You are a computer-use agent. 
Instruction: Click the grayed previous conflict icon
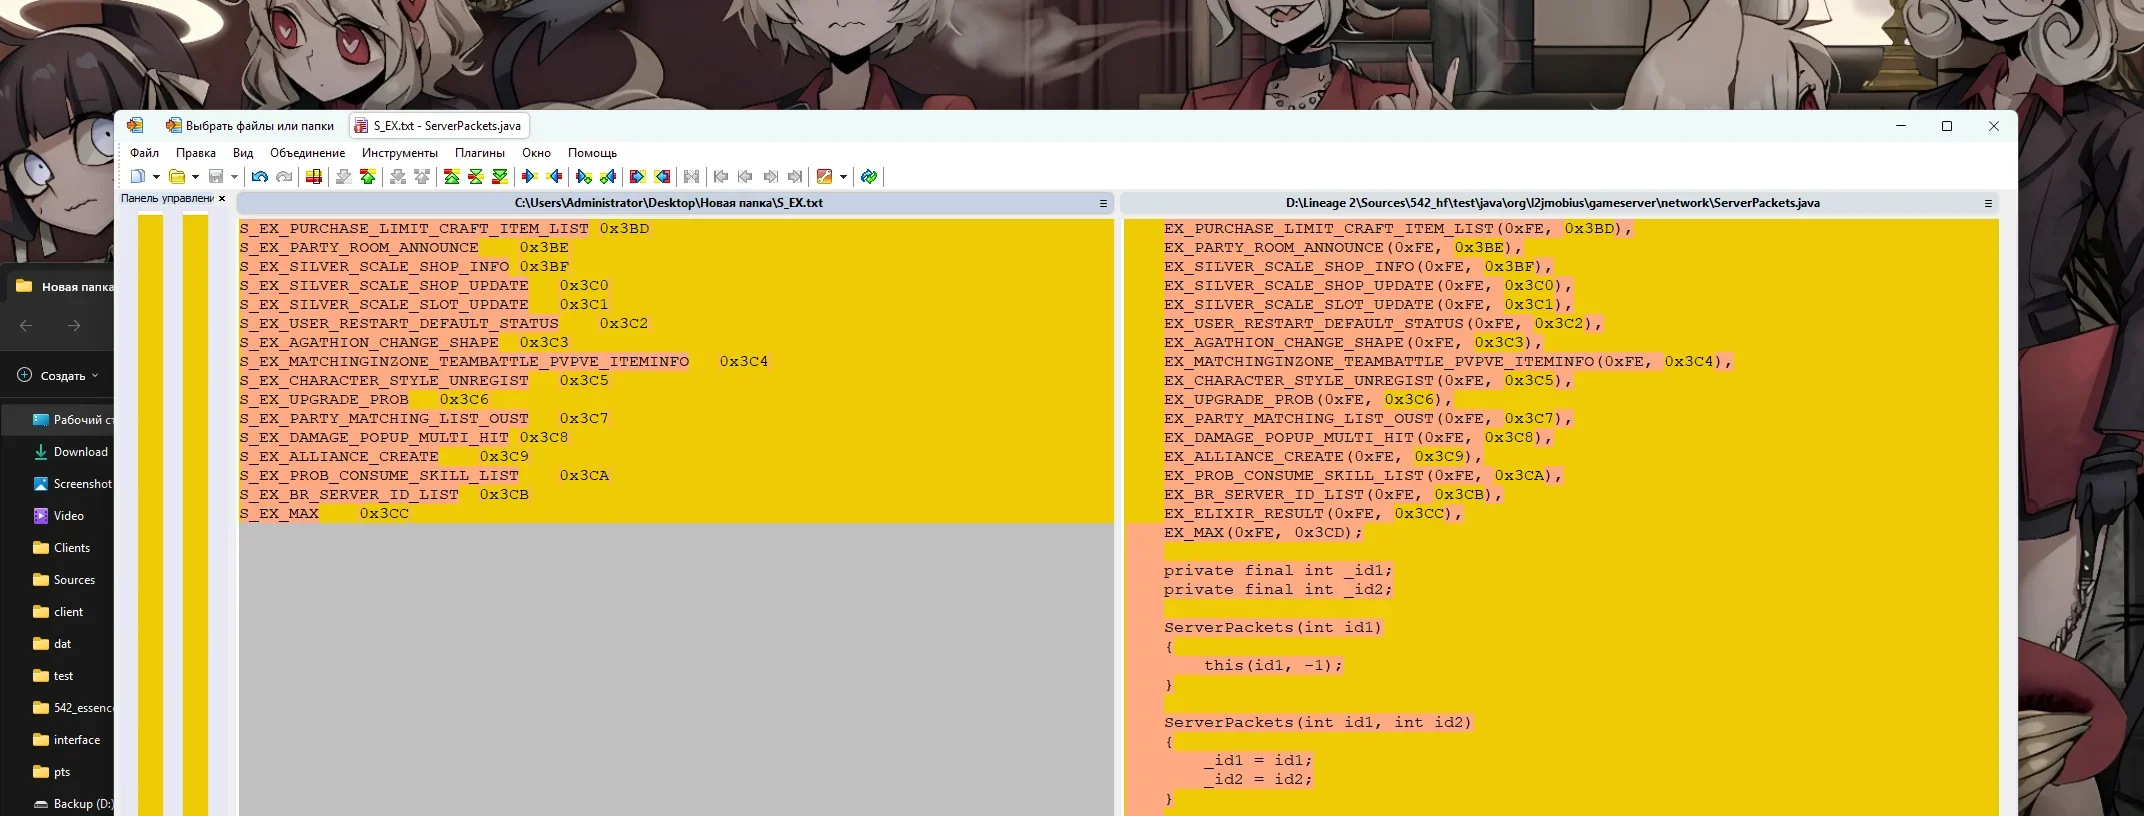point(422,177)
